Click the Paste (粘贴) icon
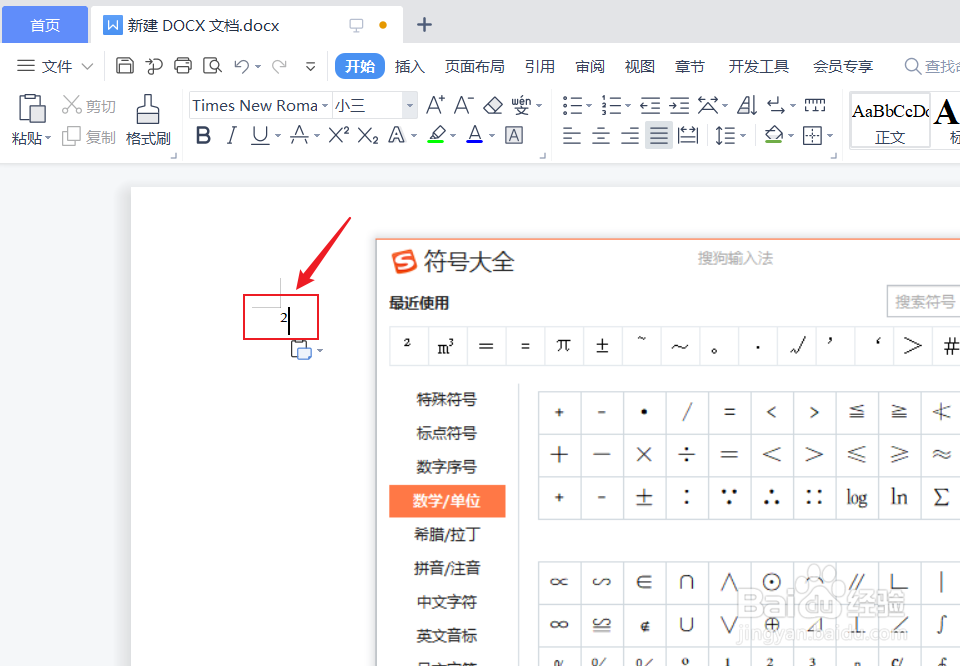The width and height of the screenshot is (960, 666). (30, 108)
